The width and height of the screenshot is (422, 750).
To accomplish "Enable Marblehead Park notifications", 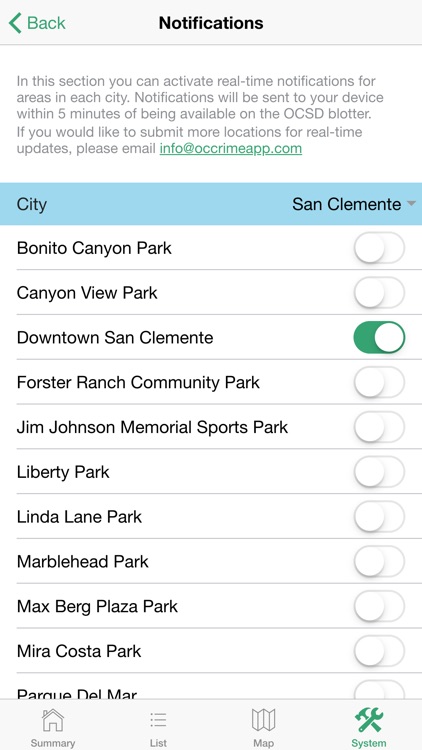I will [379, 561].
